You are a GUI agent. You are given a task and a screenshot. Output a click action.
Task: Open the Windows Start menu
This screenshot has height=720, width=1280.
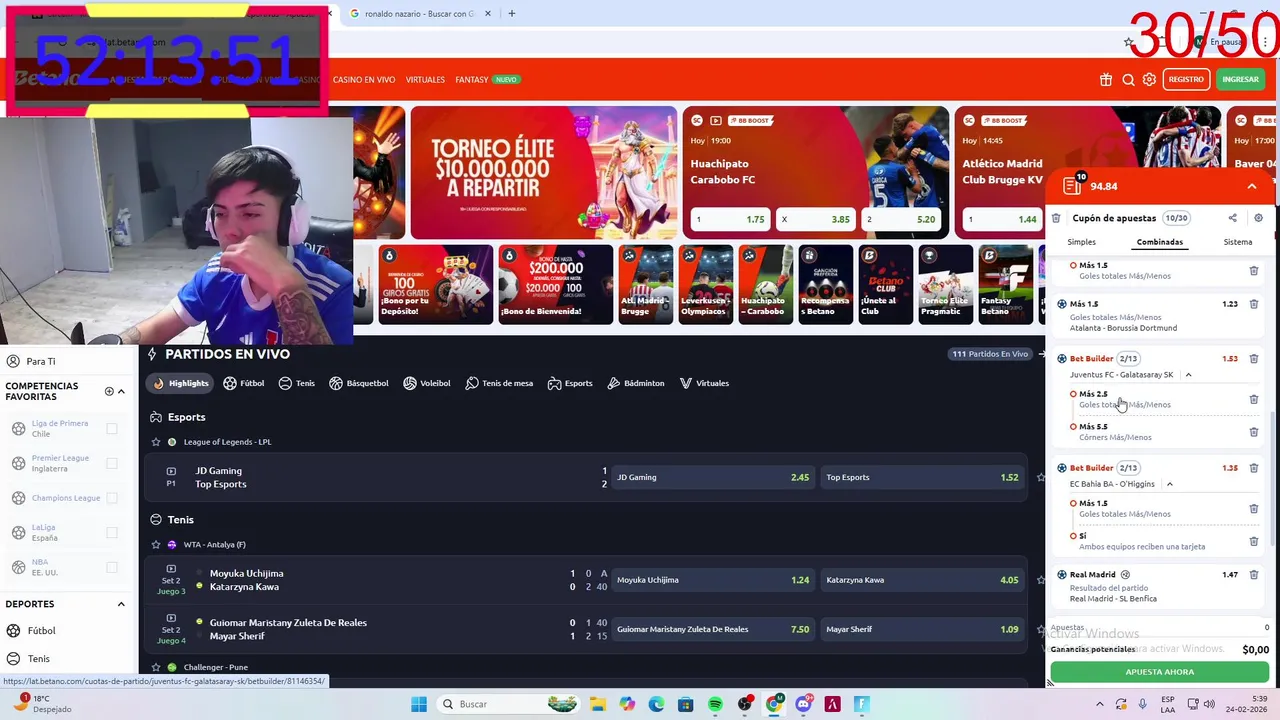tap(419, 704)
